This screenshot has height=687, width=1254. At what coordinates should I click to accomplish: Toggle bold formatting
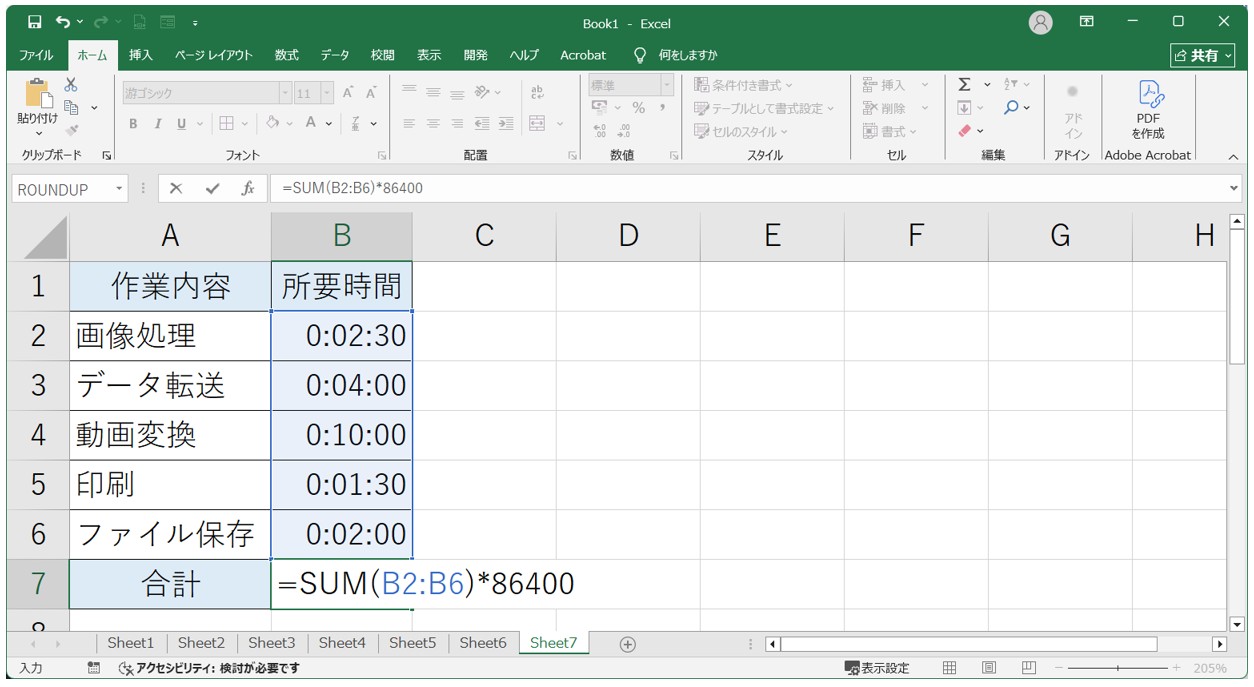(x=133, y=123)
